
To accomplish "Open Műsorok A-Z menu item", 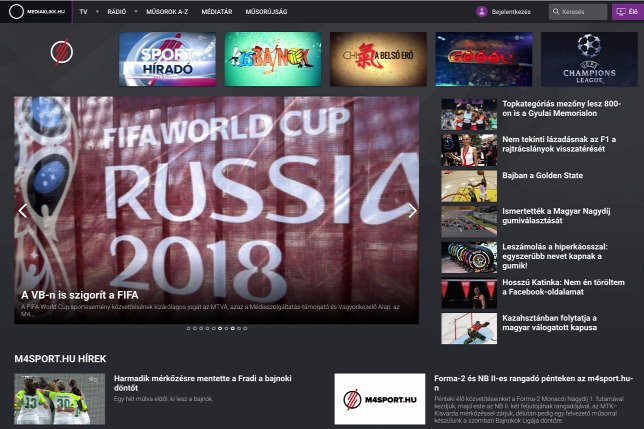I will click(x=167, y=11).
